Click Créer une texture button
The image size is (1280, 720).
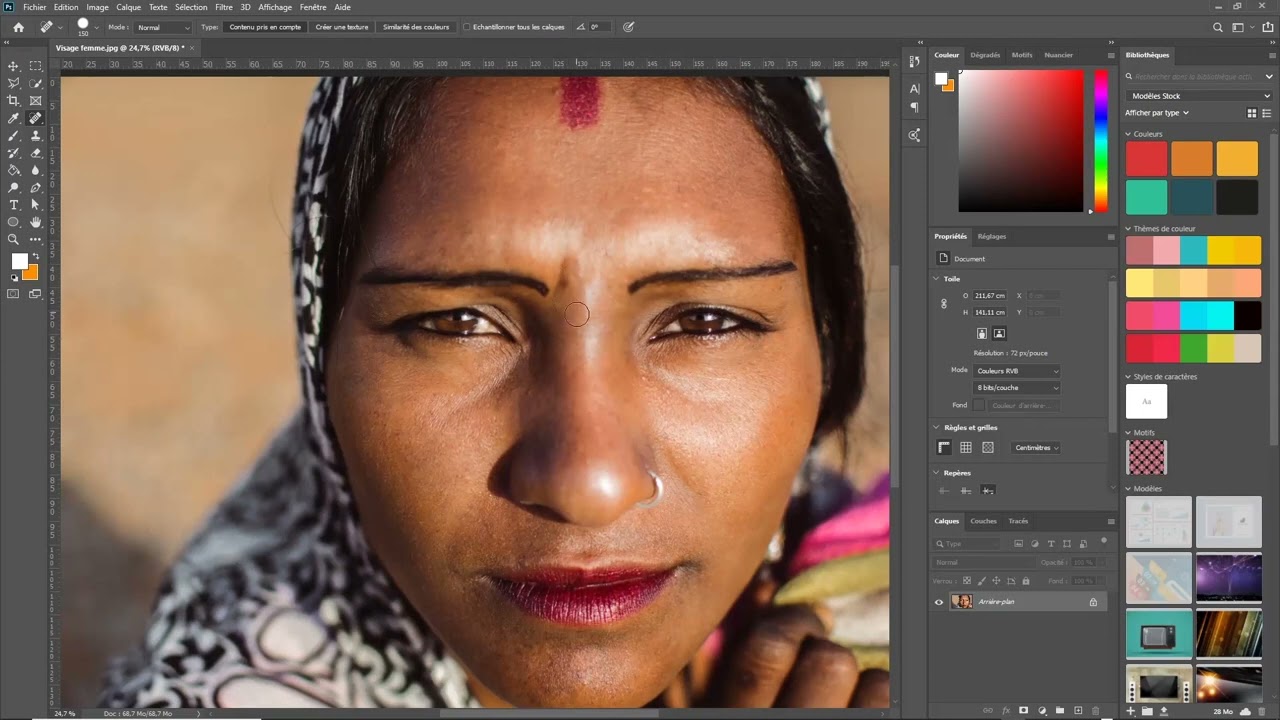coord(342,27)
